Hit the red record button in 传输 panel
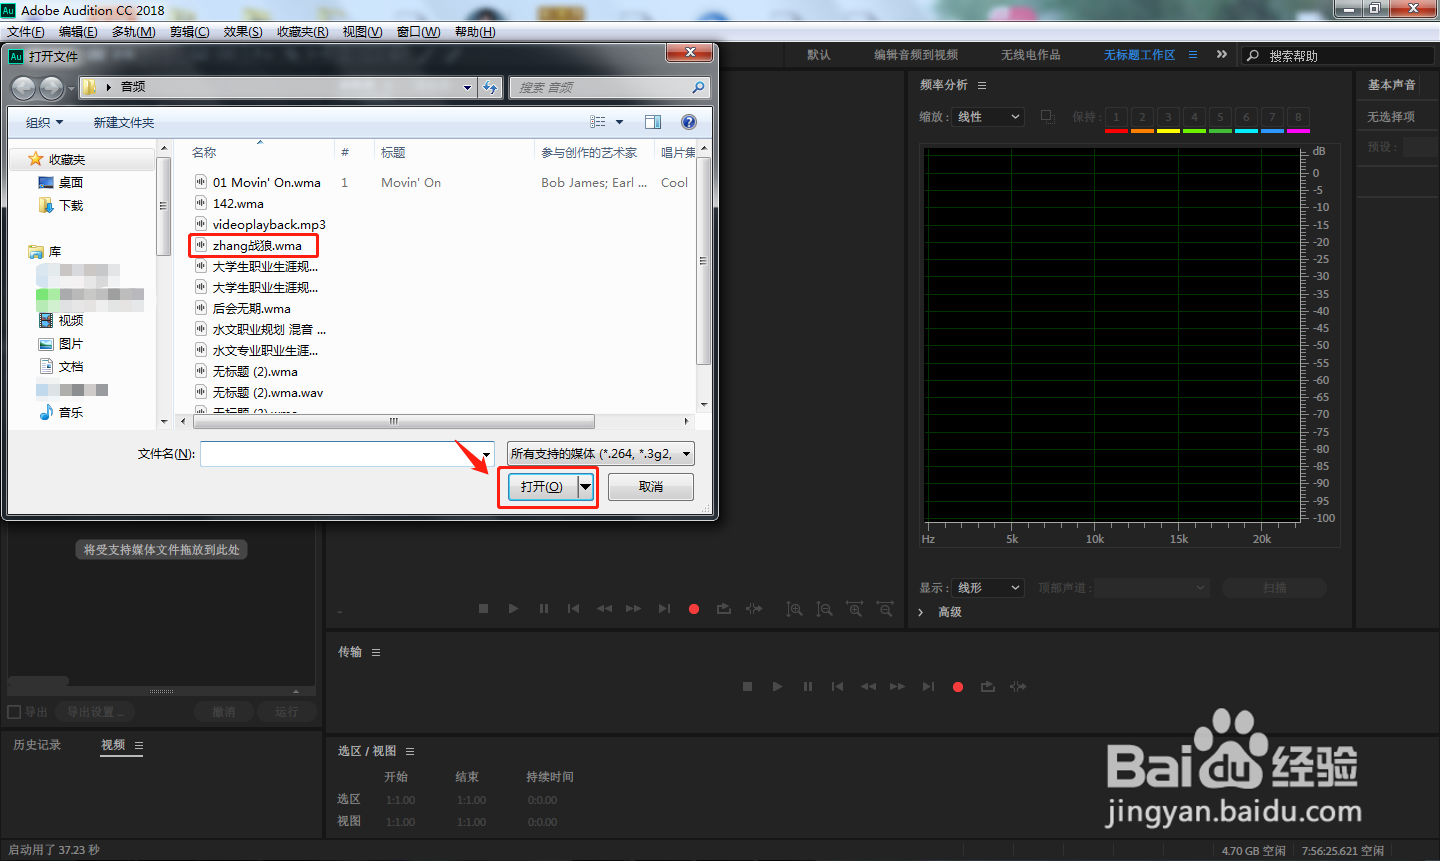The width and height of the screenshot is (1440, 861). (x=958, y=687)
